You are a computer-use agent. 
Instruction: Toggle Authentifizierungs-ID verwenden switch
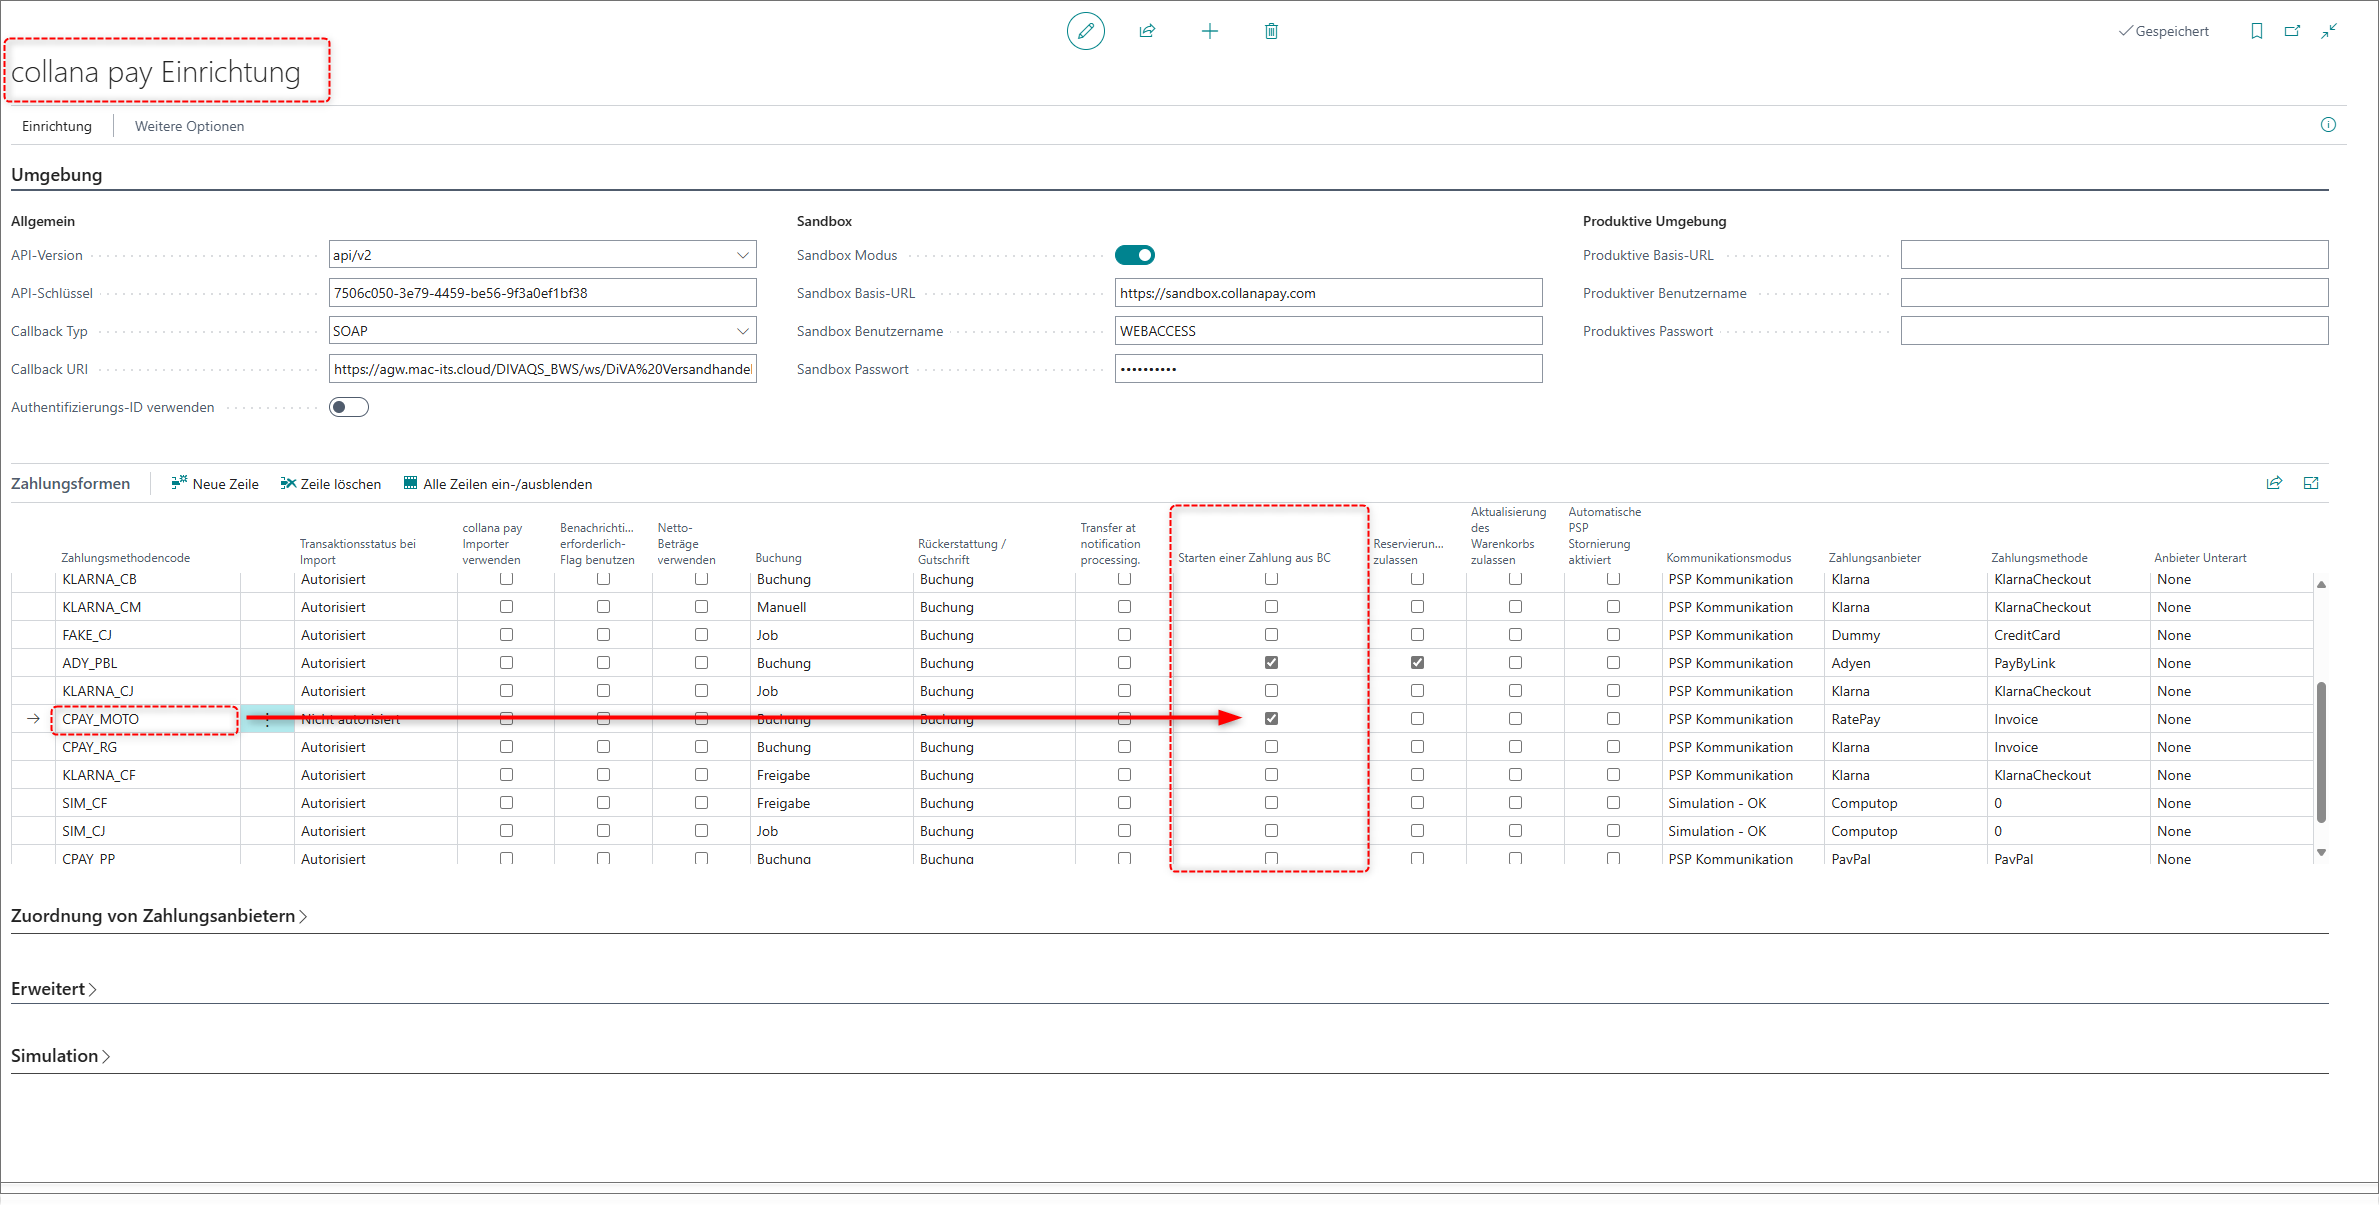(x=349, y=407)
